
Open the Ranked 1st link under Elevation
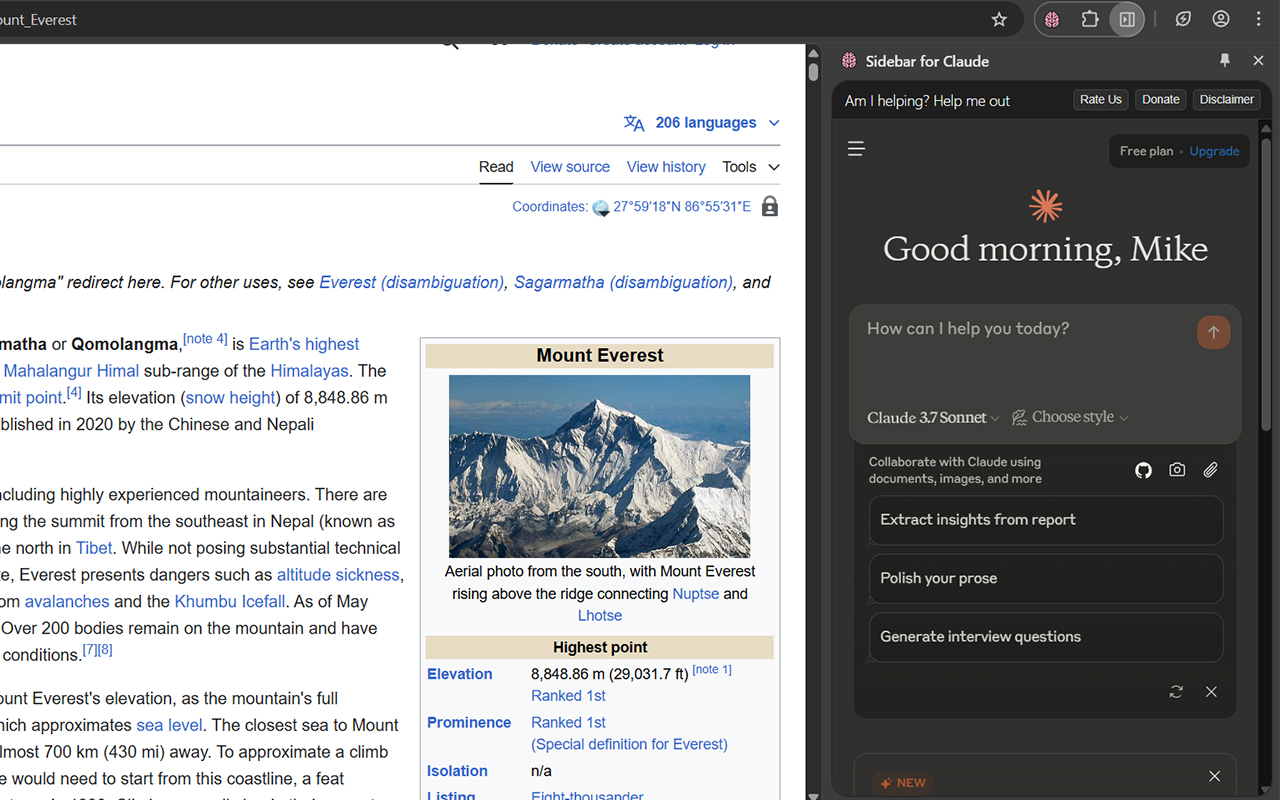568,696
